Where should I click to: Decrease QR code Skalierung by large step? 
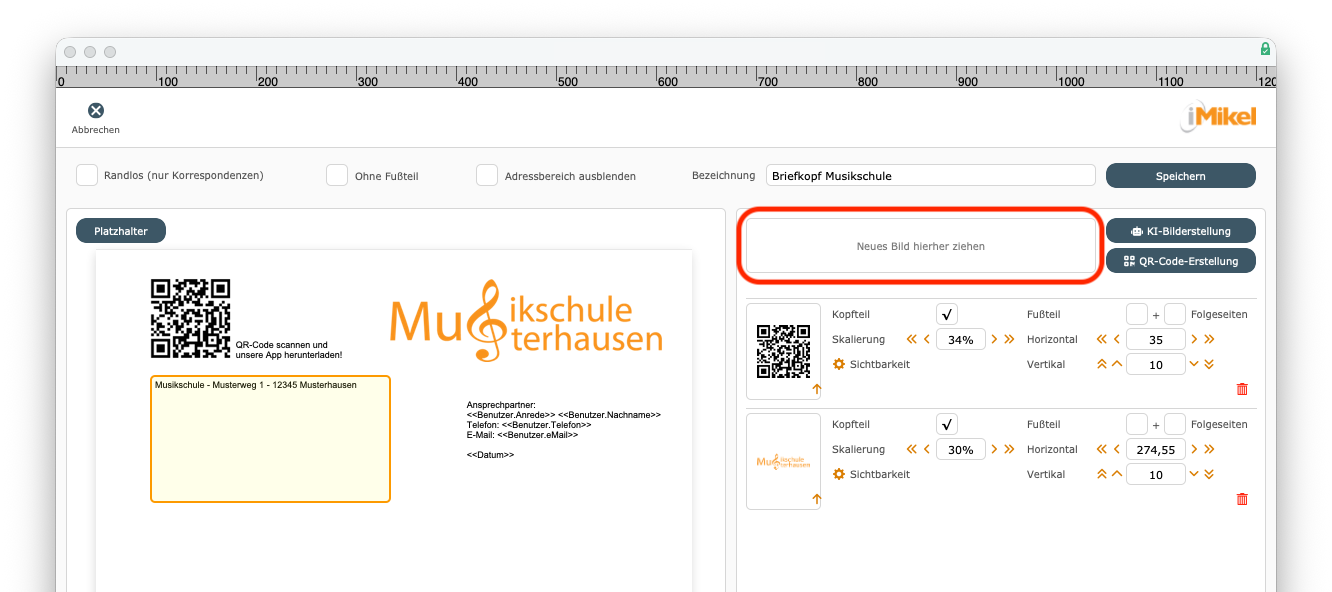tap(912, 339)
